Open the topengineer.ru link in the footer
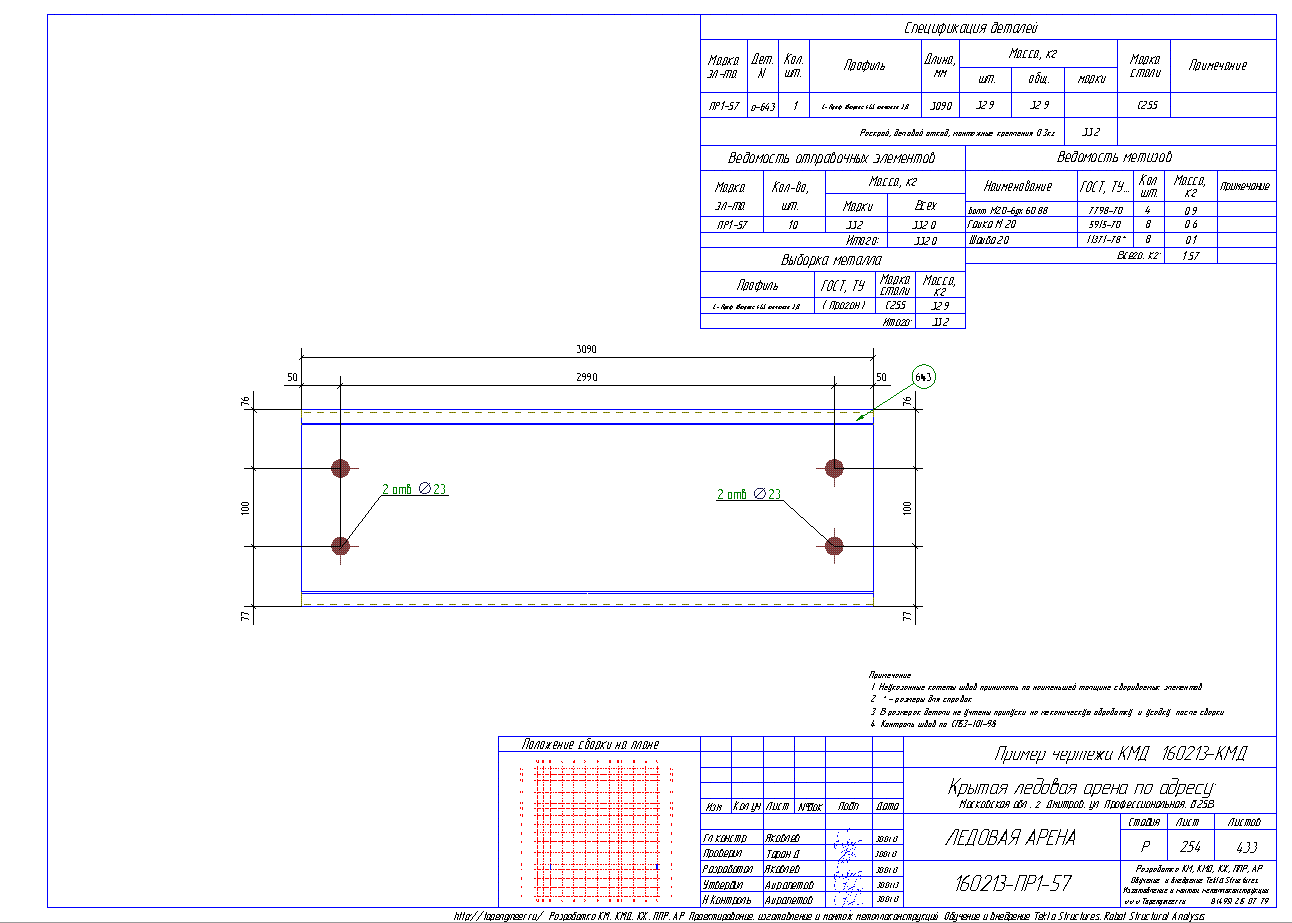The image size is (1292, 923). [x=497, y=915]
